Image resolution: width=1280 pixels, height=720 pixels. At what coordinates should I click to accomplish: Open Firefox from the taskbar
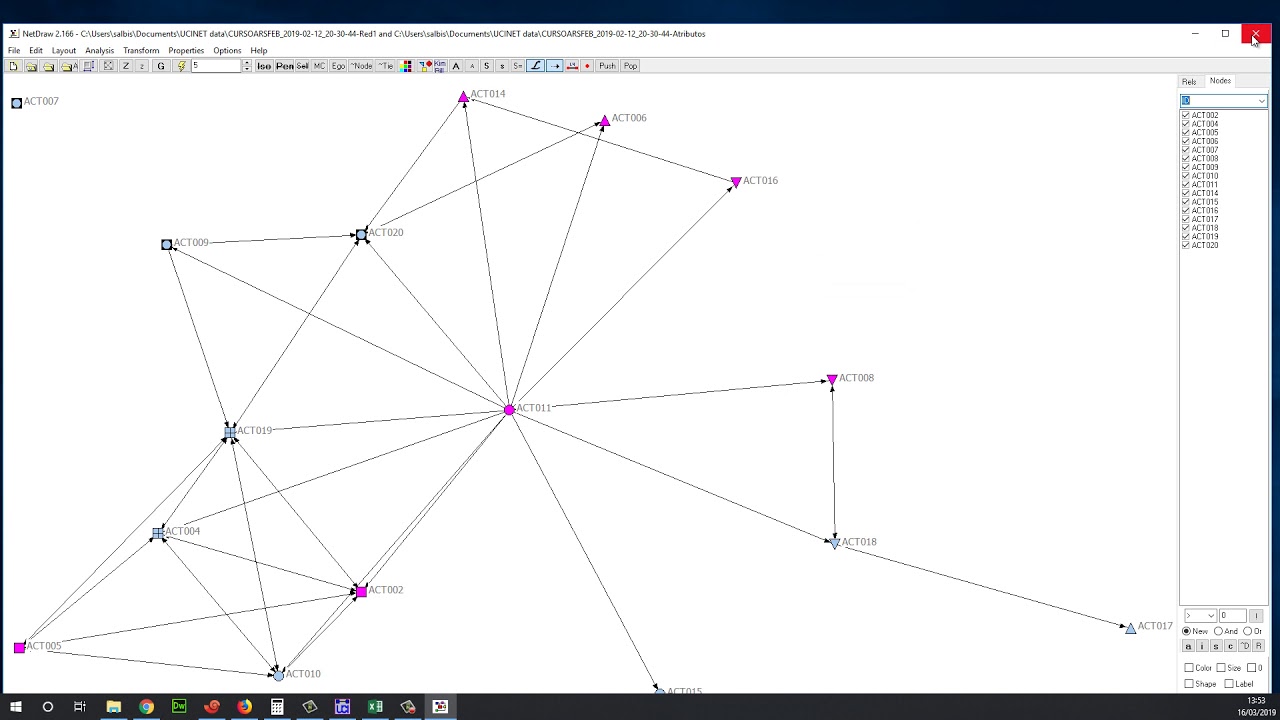click(244, 707)
